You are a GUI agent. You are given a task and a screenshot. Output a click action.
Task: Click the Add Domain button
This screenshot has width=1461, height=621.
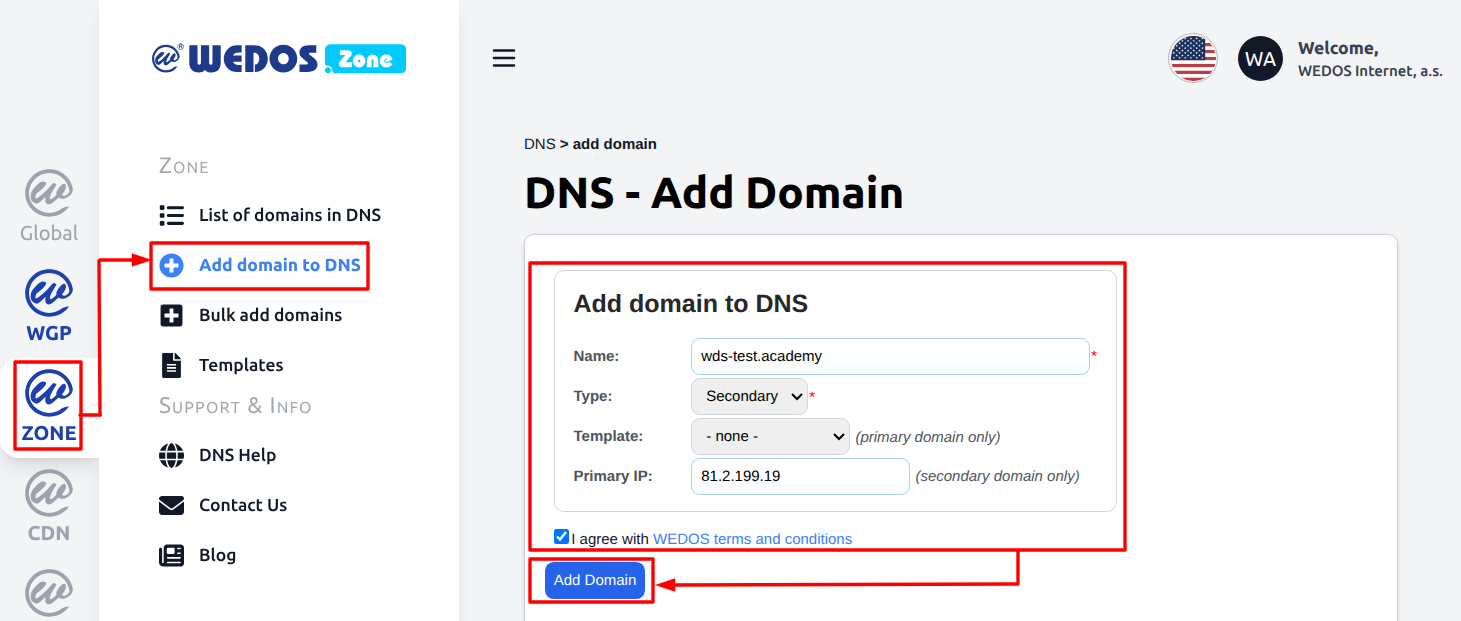click(595, 580)
